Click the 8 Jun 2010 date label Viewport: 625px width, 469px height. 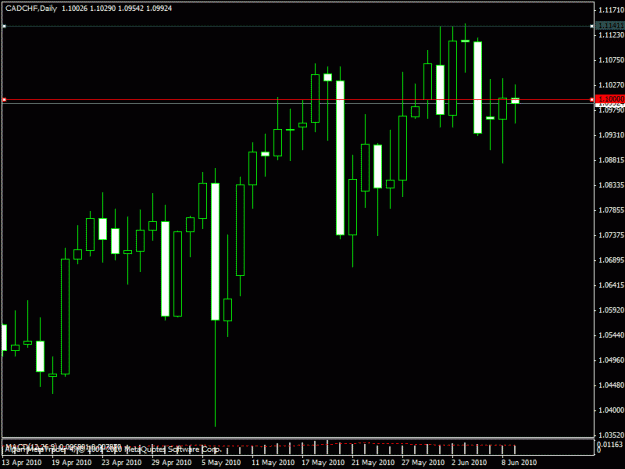pyautogui.click(x=519, y=462)
